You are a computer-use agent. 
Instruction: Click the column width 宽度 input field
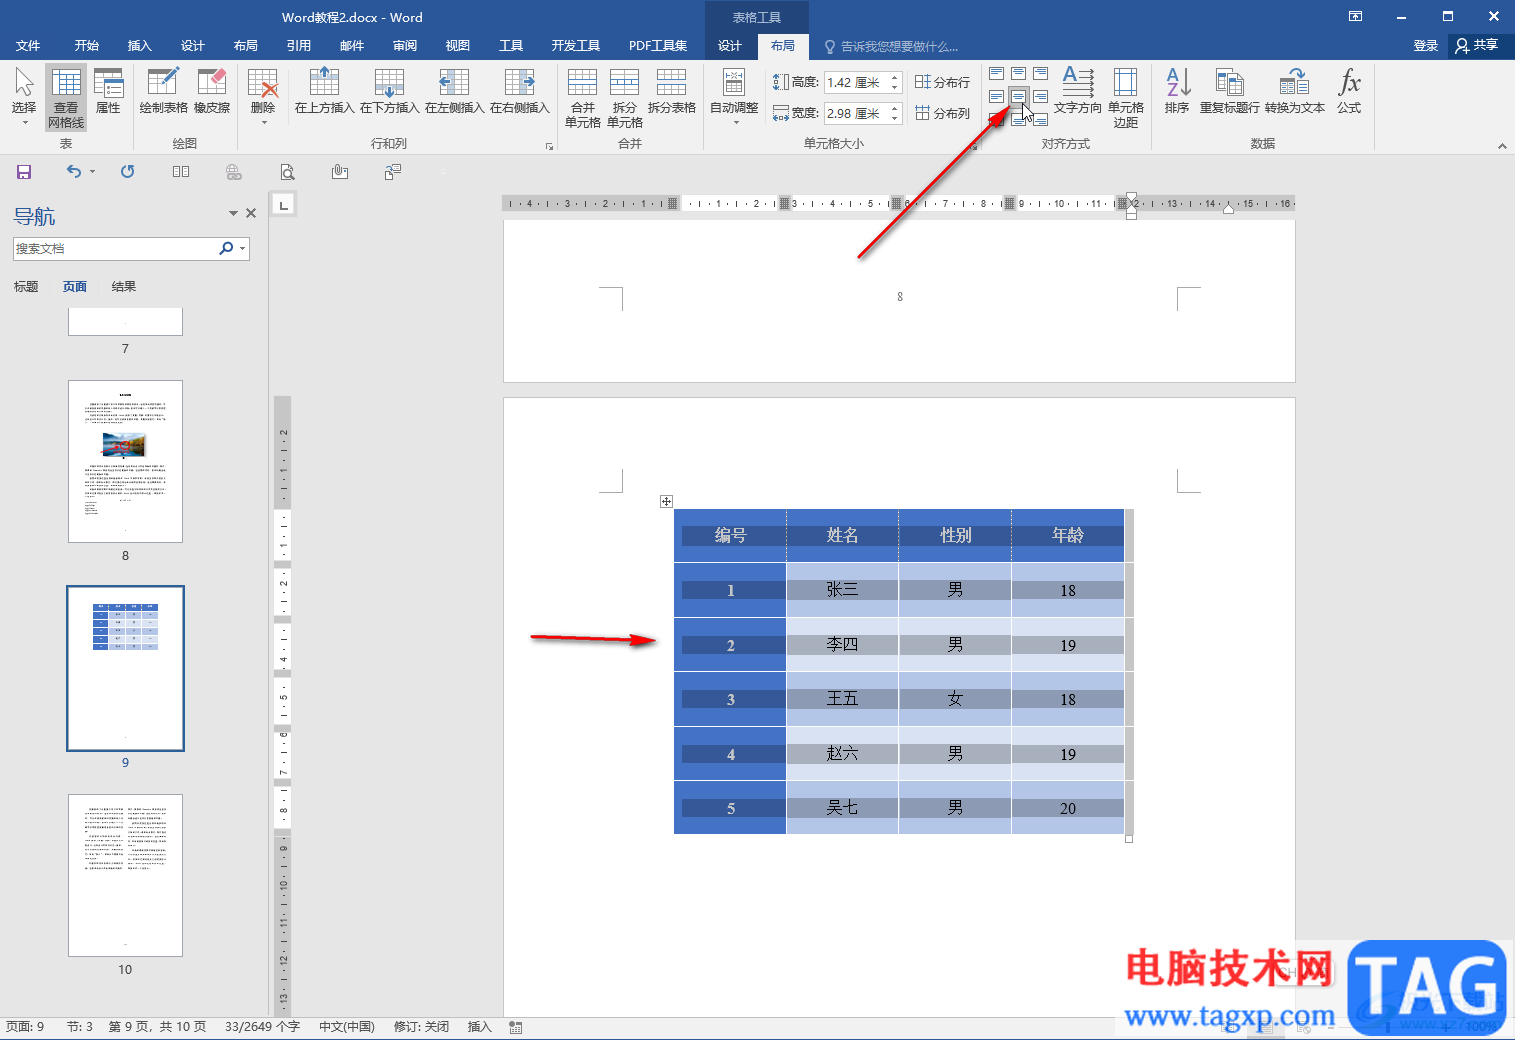[856, 113]
